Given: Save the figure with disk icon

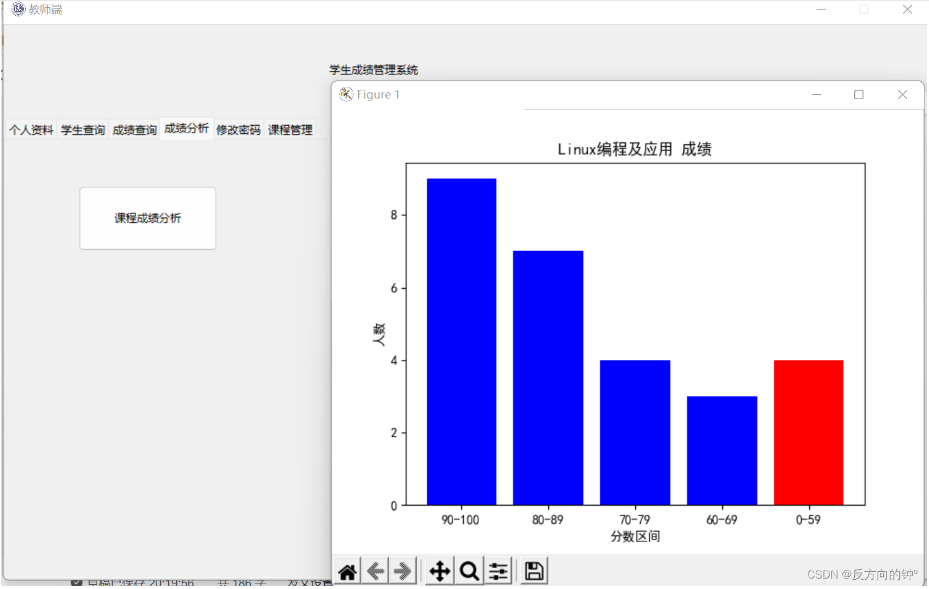Looking at the screenshot, I should (534, 571).
